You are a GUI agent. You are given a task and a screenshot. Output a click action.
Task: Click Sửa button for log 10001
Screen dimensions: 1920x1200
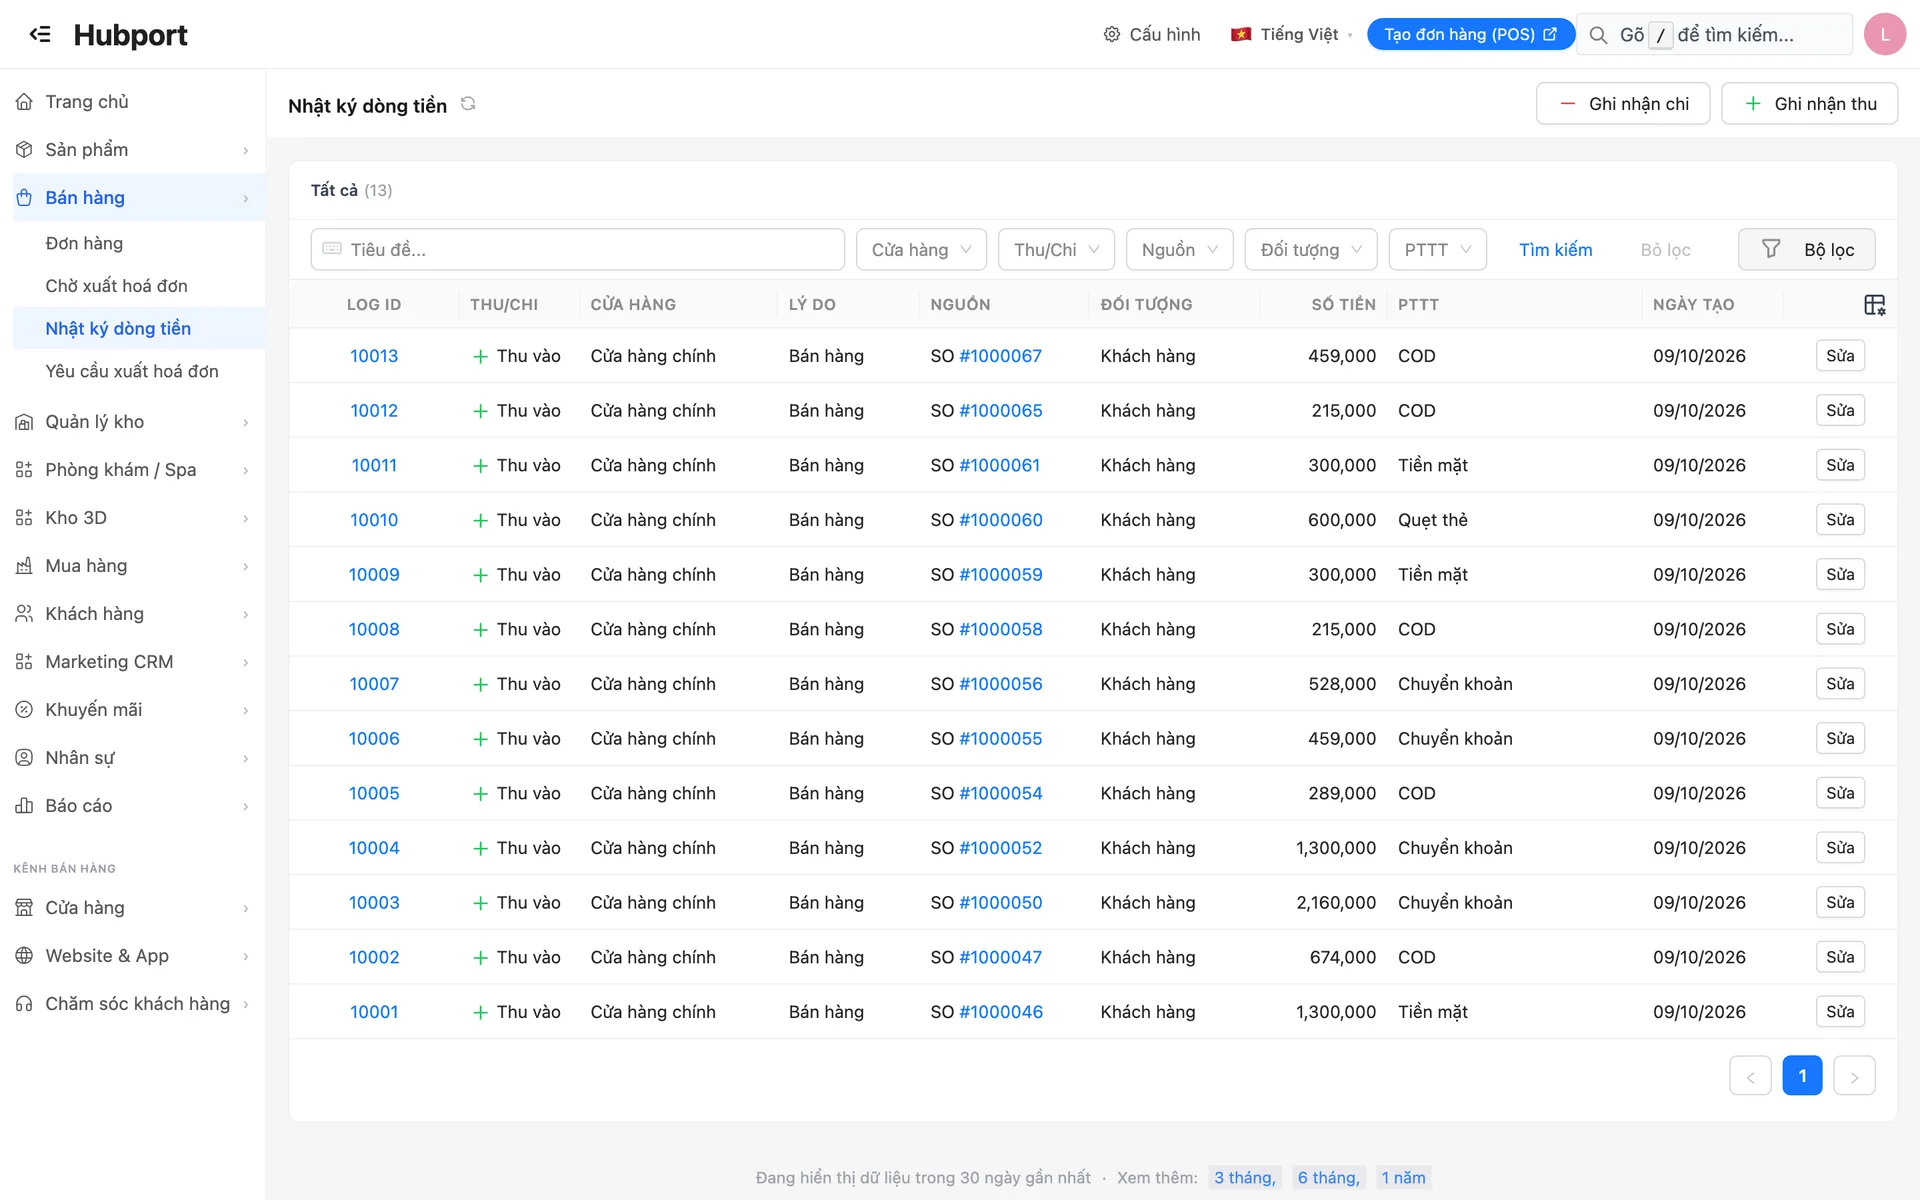click(1839, 1012)
